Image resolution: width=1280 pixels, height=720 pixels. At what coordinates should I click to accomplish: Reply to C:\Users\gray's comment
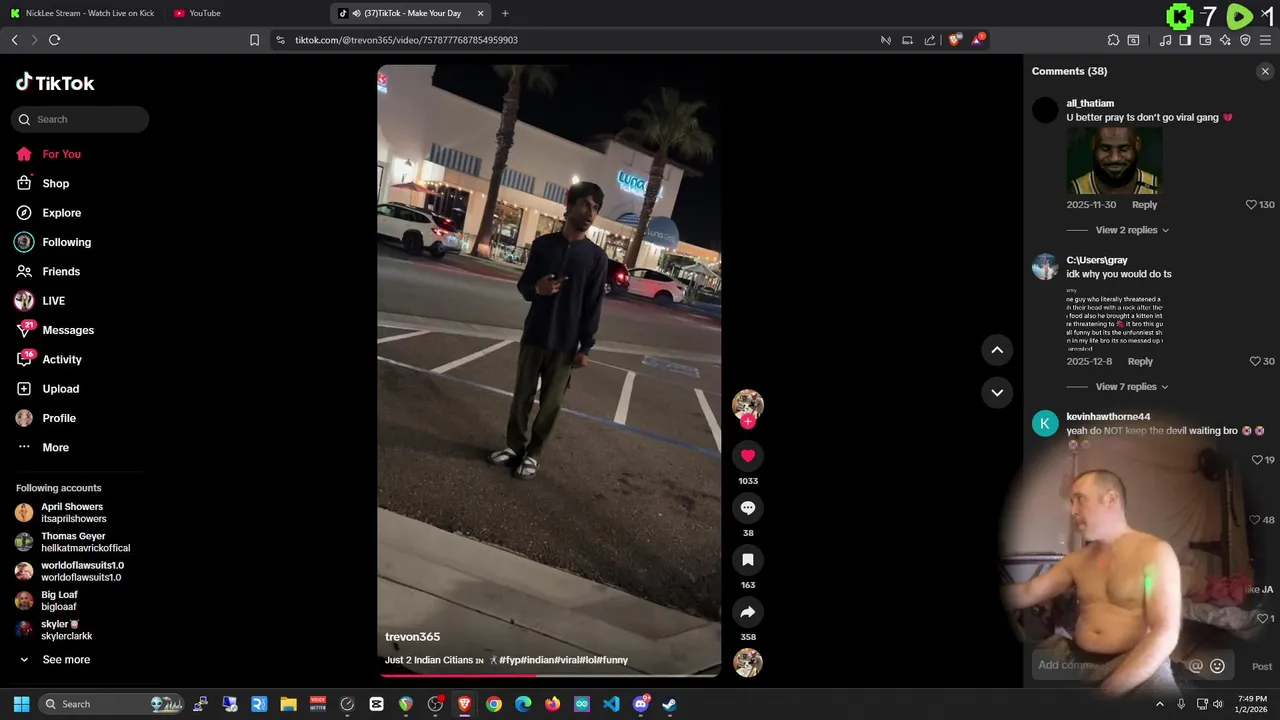coord(1140,362)
